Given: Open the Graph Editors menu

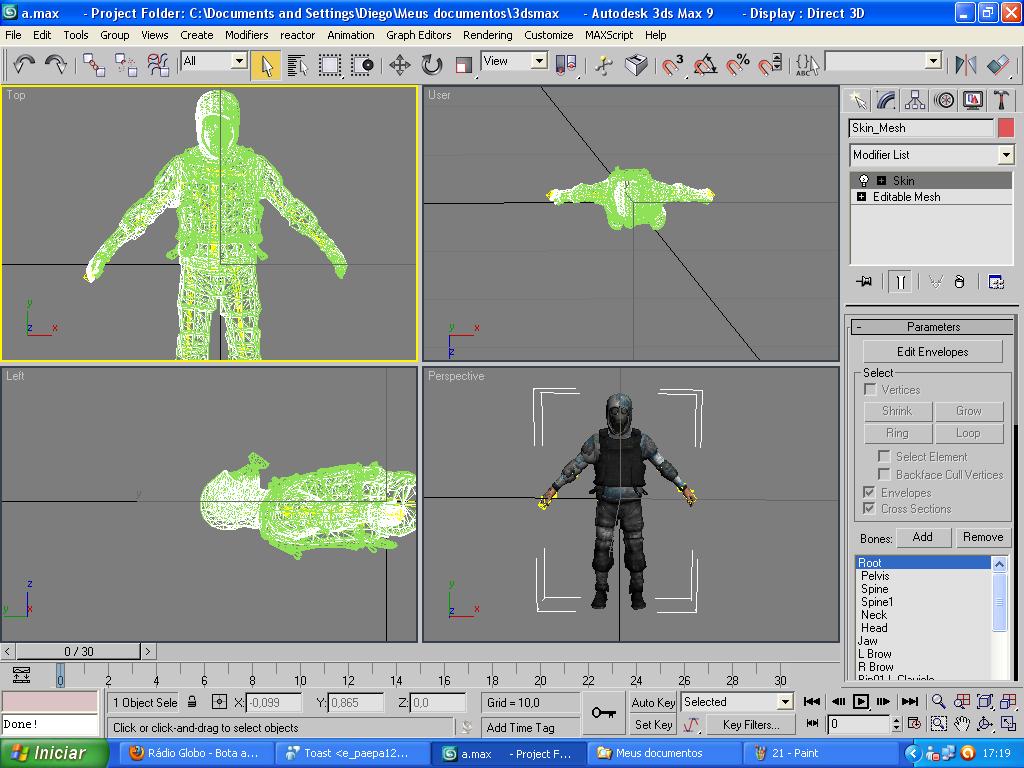Looking at the screenshot, I should pos(419,35).
